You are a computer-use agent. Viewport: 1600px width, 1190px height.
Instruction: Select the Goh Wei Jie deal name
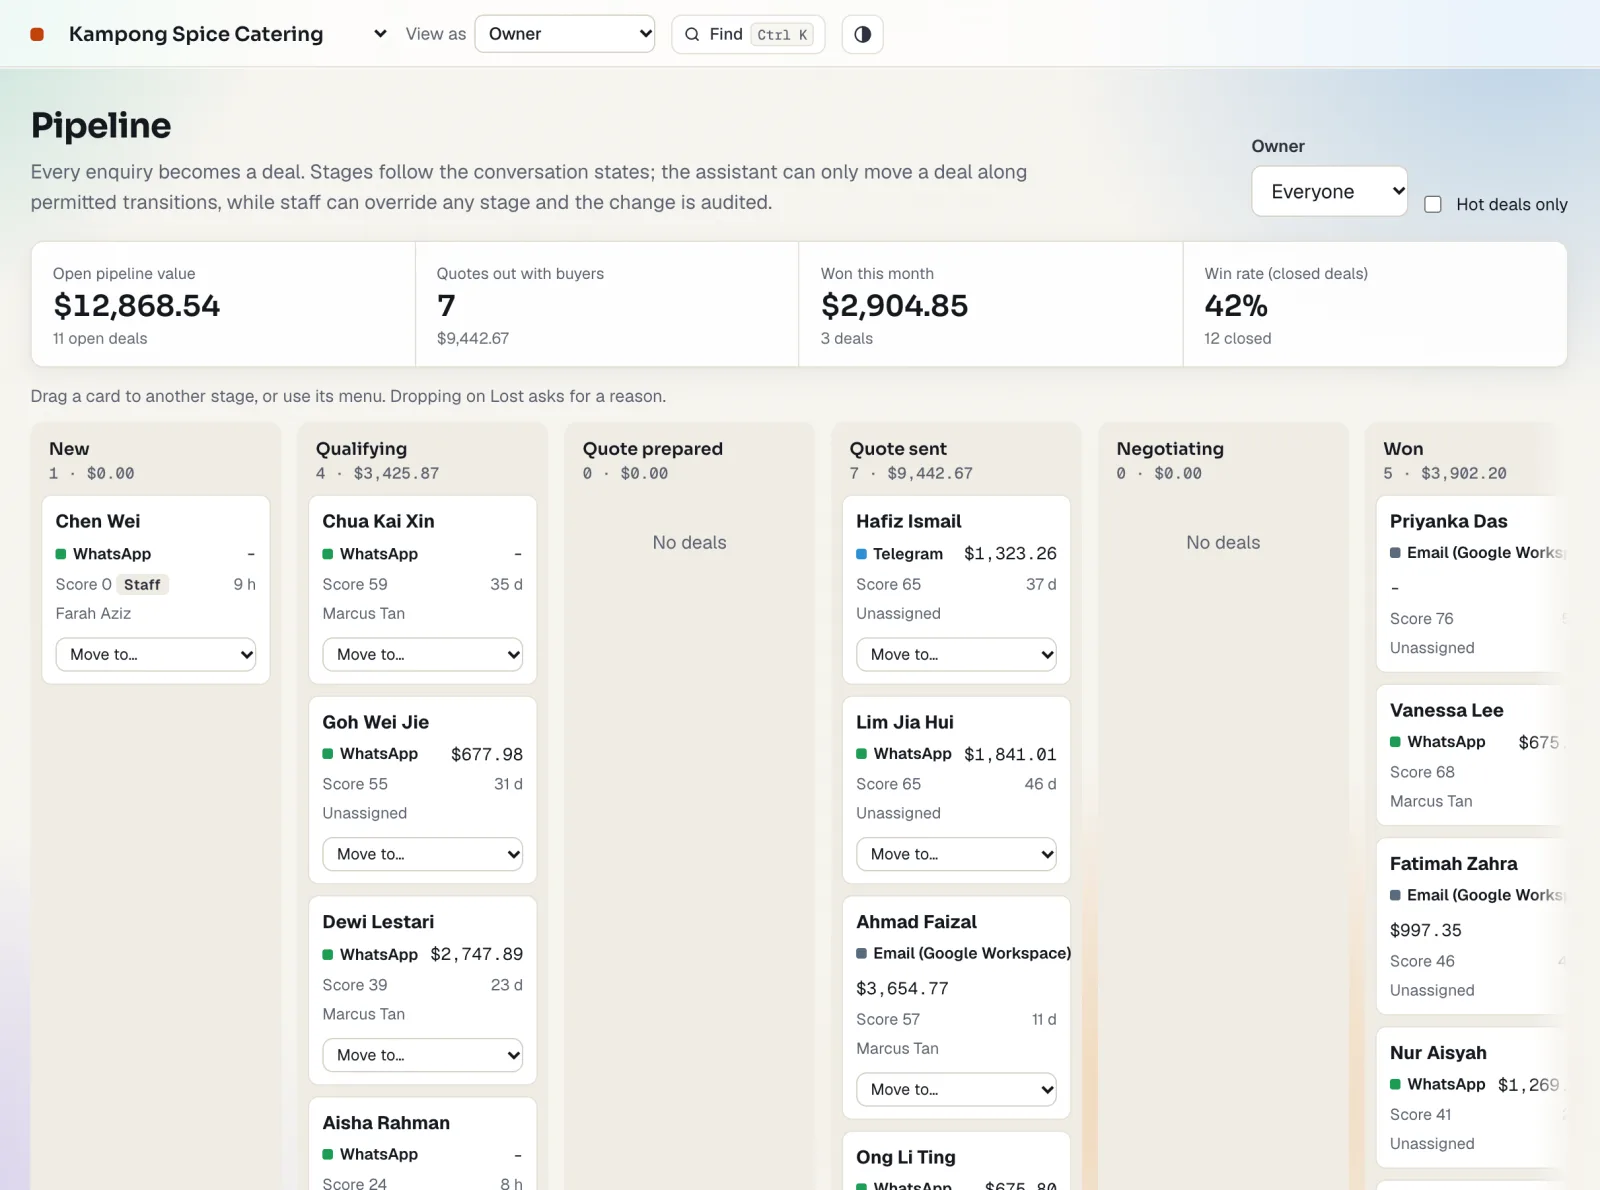pyautogui.click(x=375, y=722)
